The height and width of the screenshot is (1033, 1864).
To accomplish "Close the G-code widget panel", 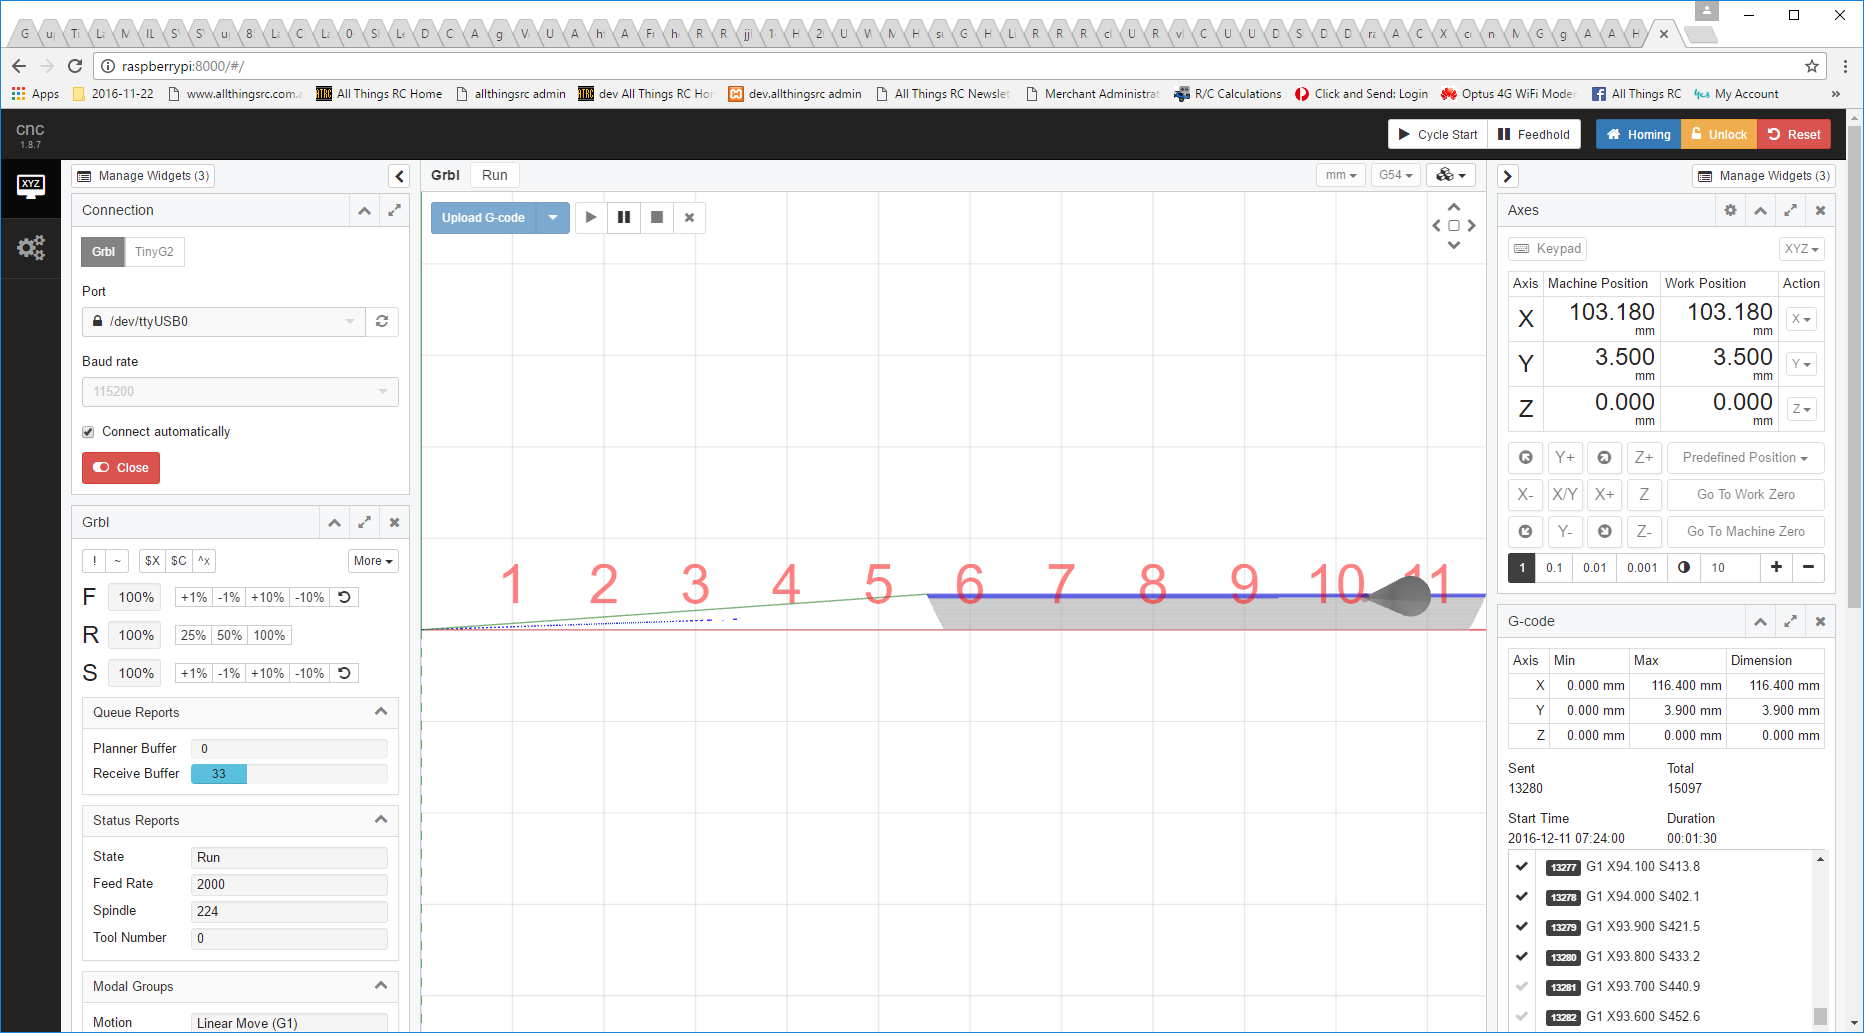I will 1820,621.
